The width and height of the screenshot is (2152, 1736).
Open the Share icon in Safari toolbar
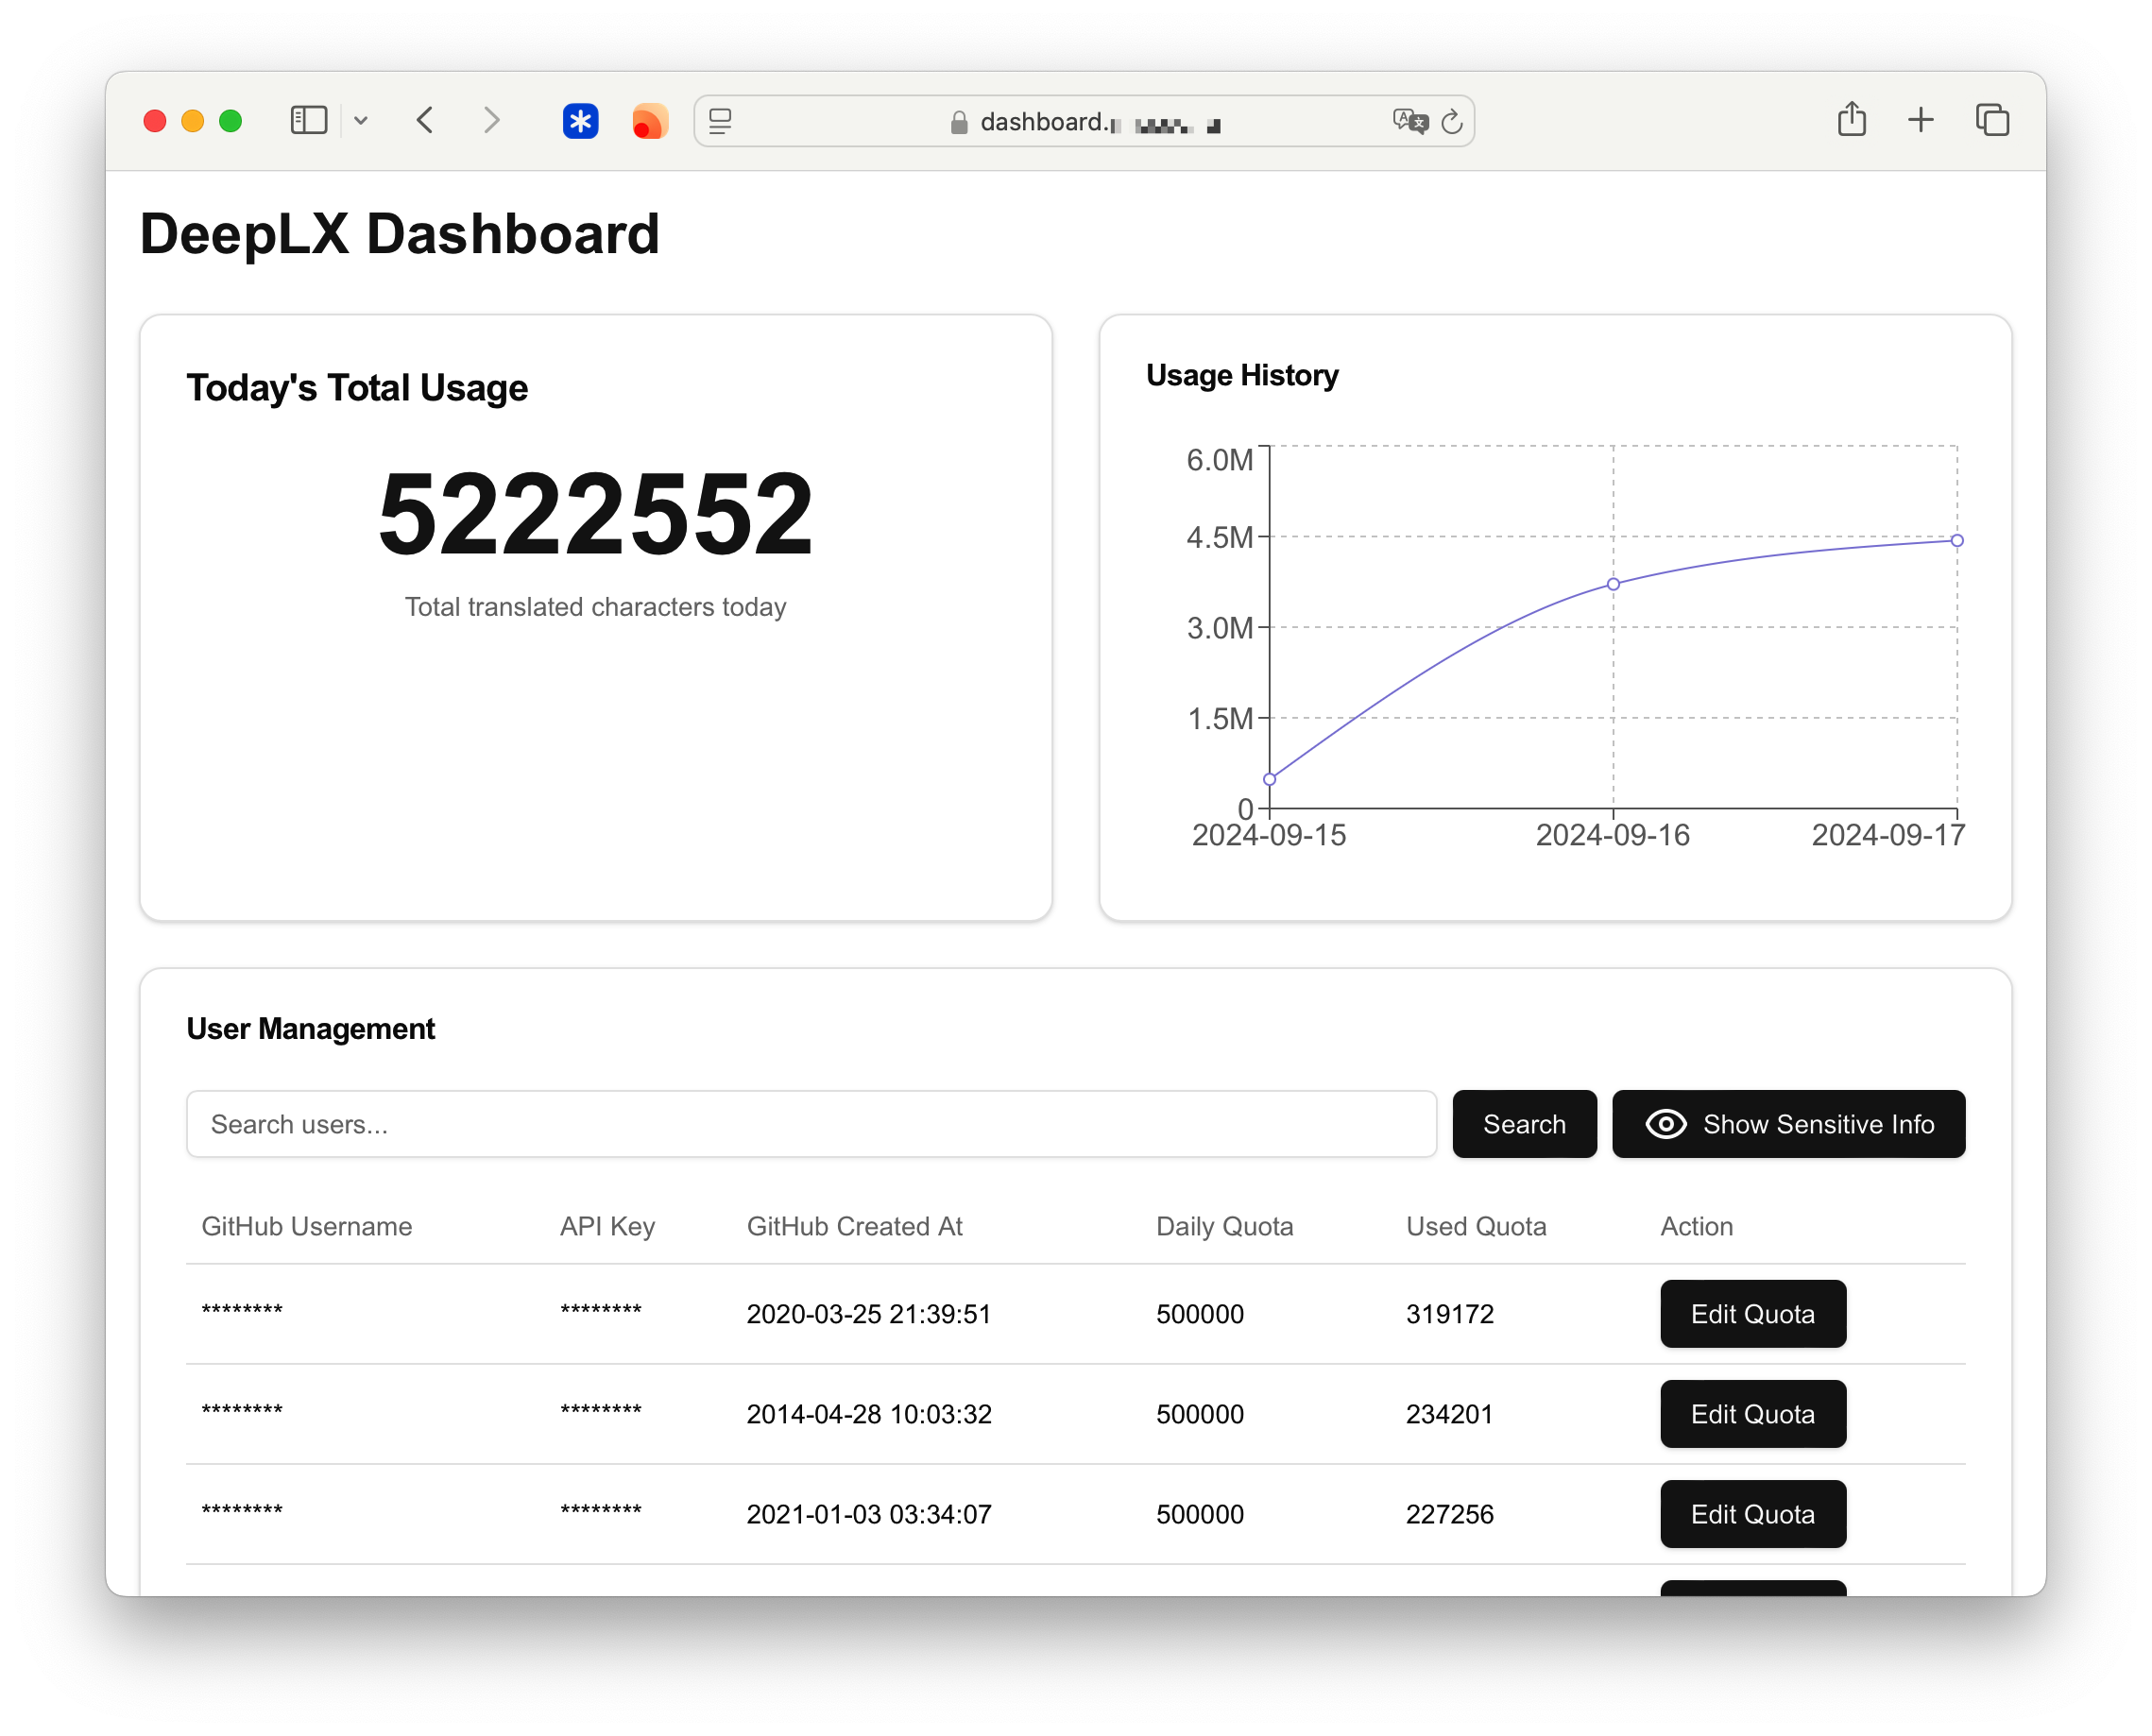1851,119
